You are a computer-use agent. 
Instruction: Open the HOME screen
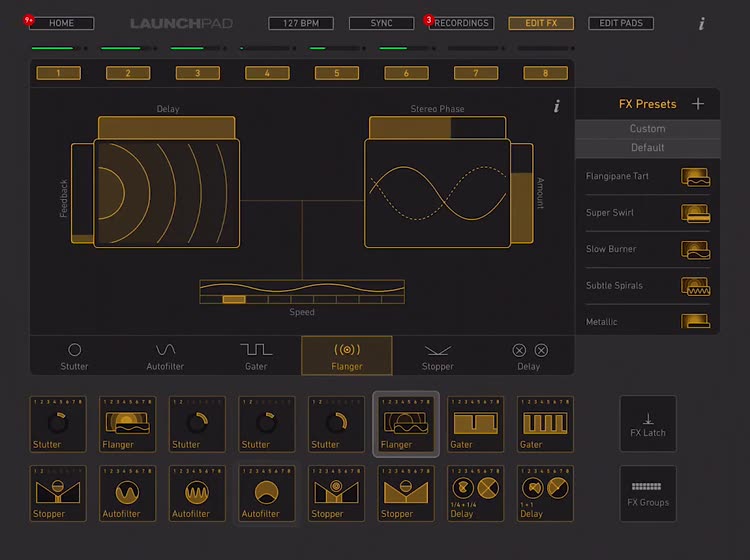coord(61,23)
